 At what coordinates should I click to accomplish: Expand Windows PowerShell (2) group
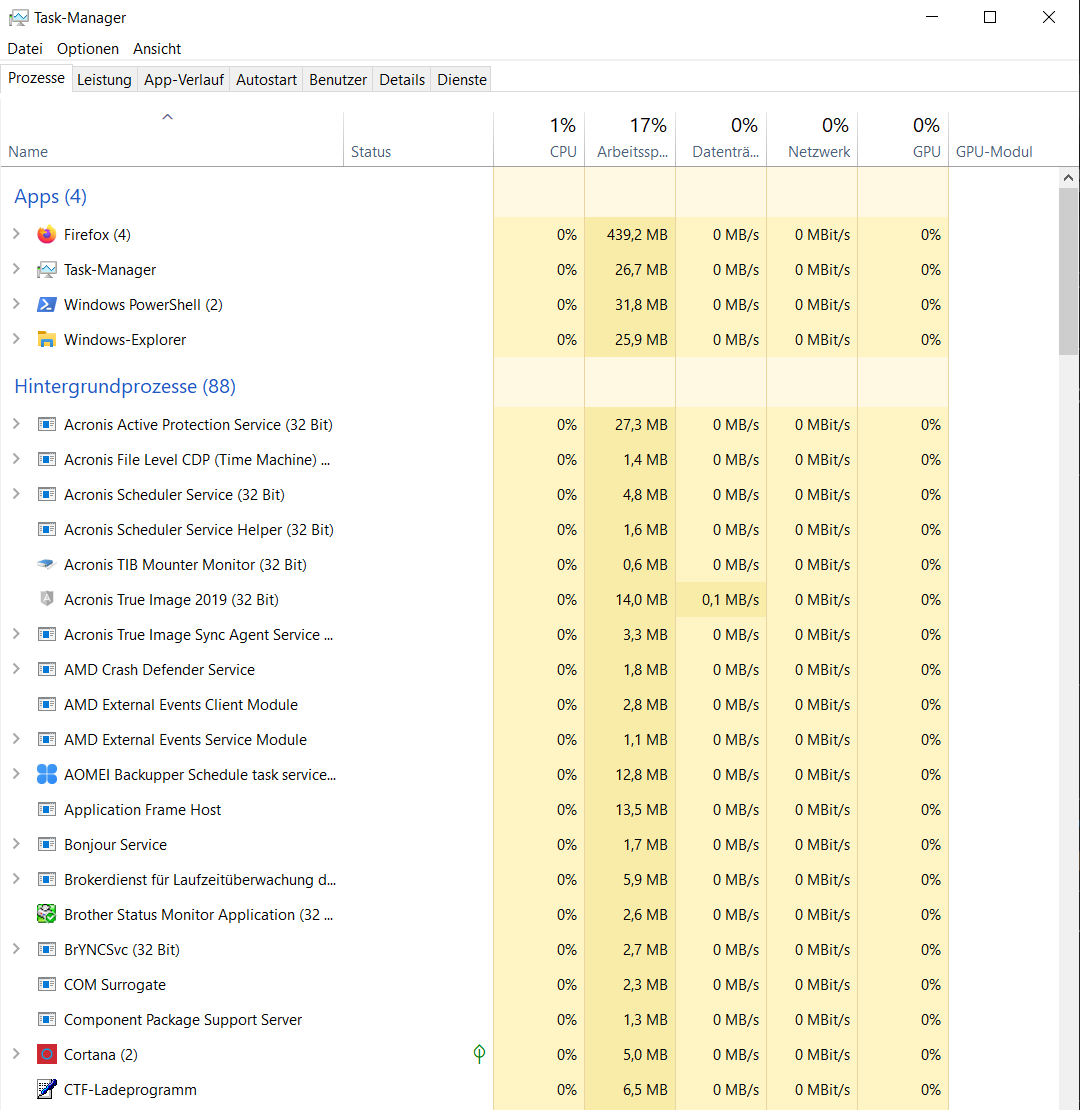tap(16, 304)
